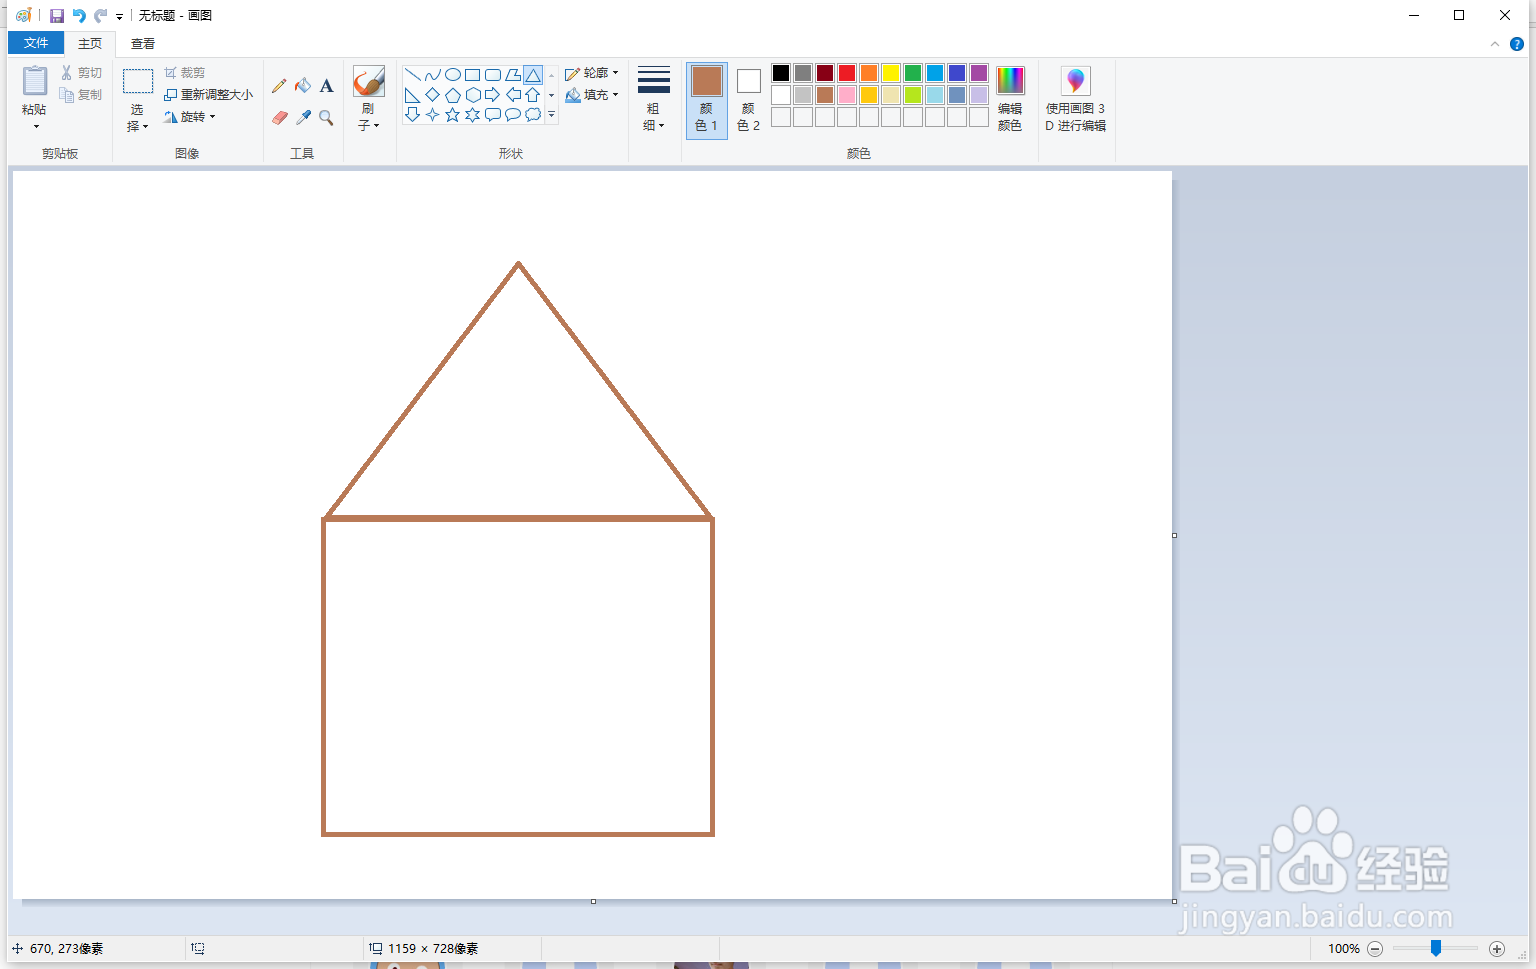Viewport: 1536px width, 969px height.
Task: Choose the Rounded rectangular callout shape
Action: 492,115
